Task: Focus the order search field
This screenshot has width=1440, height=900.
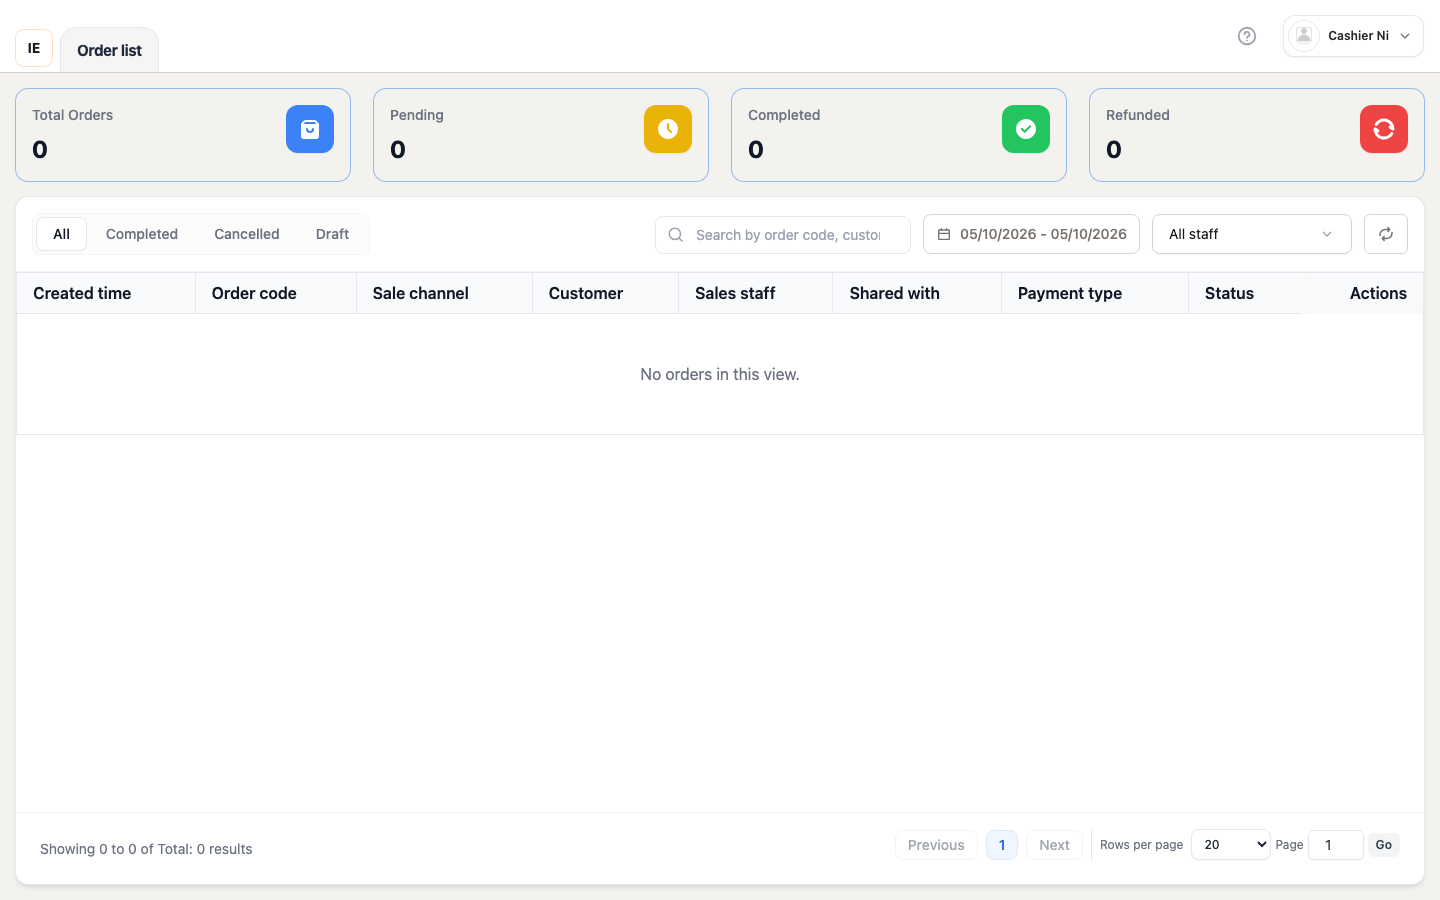Action: pos(783,235)
